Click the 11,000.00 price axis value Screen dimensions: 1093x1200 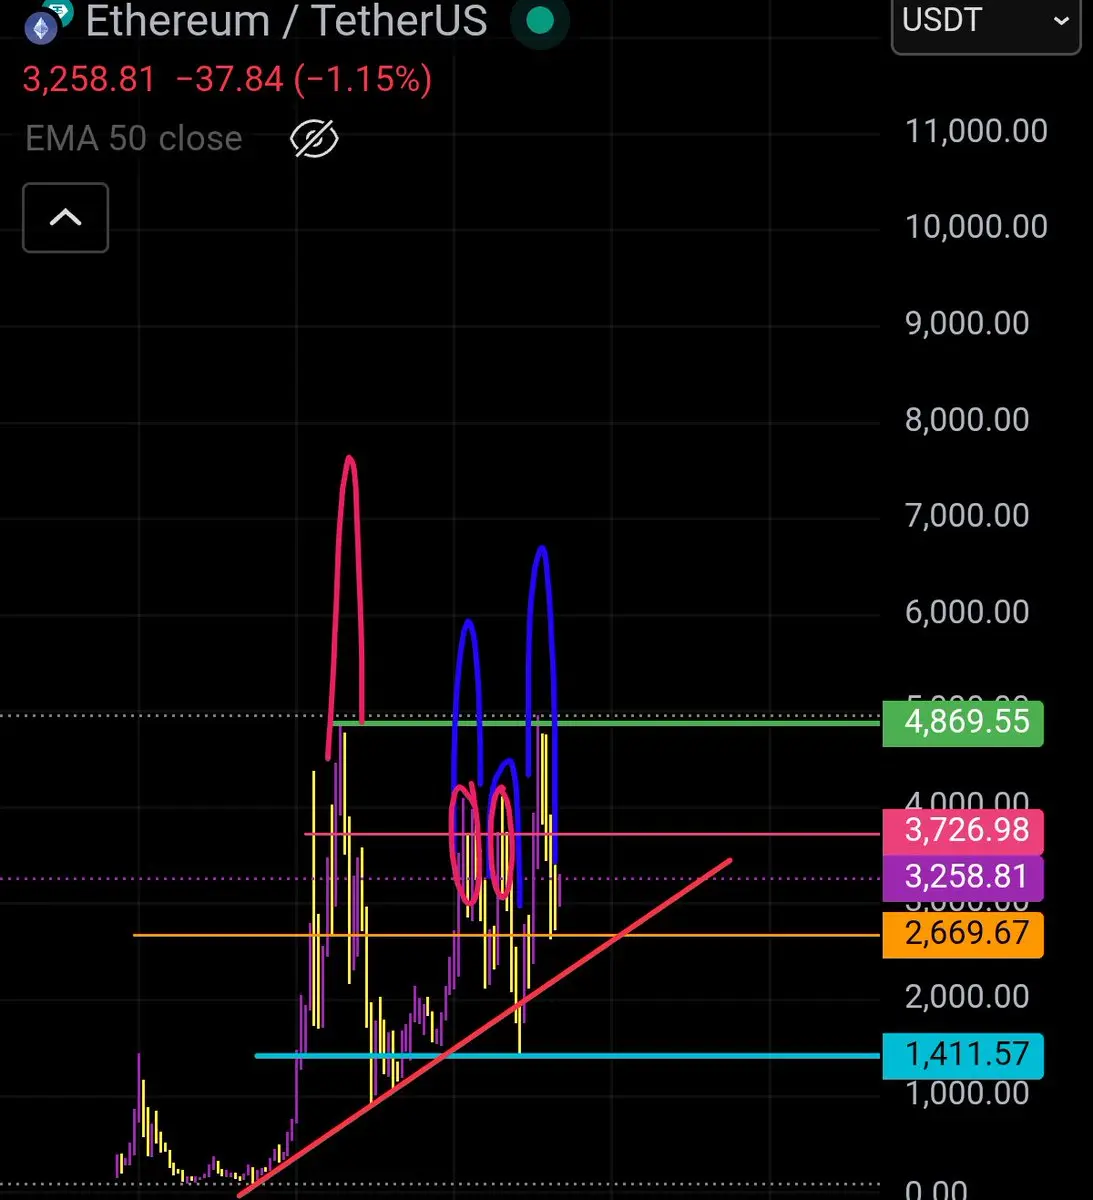976,131
